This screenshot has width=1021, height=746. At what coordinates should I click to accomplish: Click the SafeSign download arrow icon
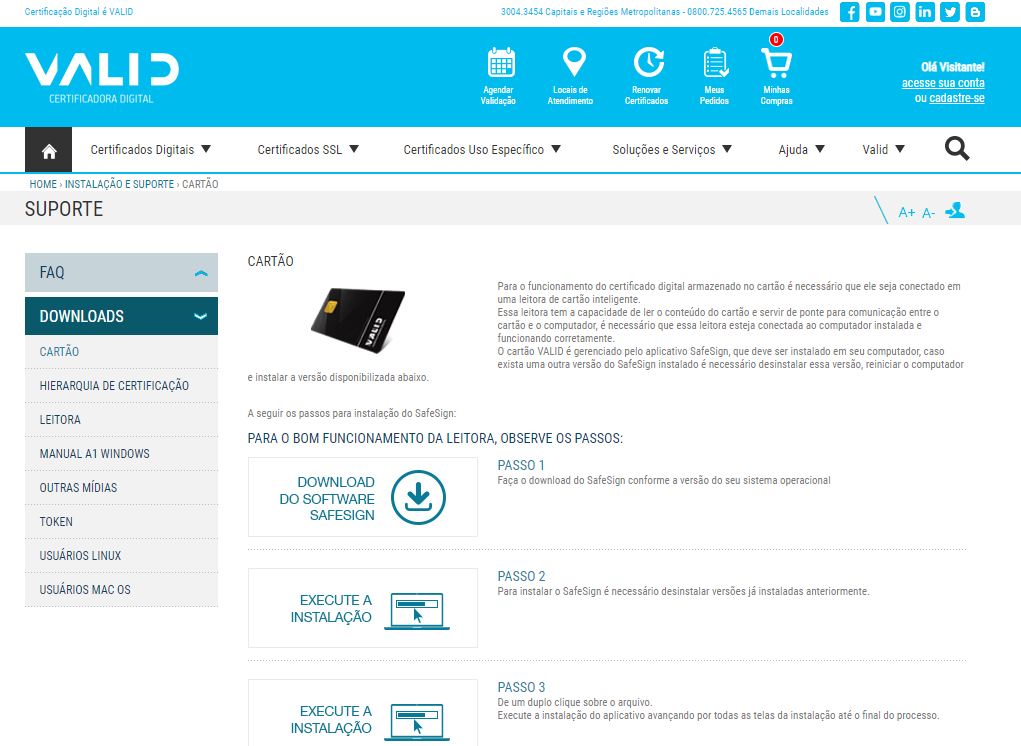coord(418,497)
